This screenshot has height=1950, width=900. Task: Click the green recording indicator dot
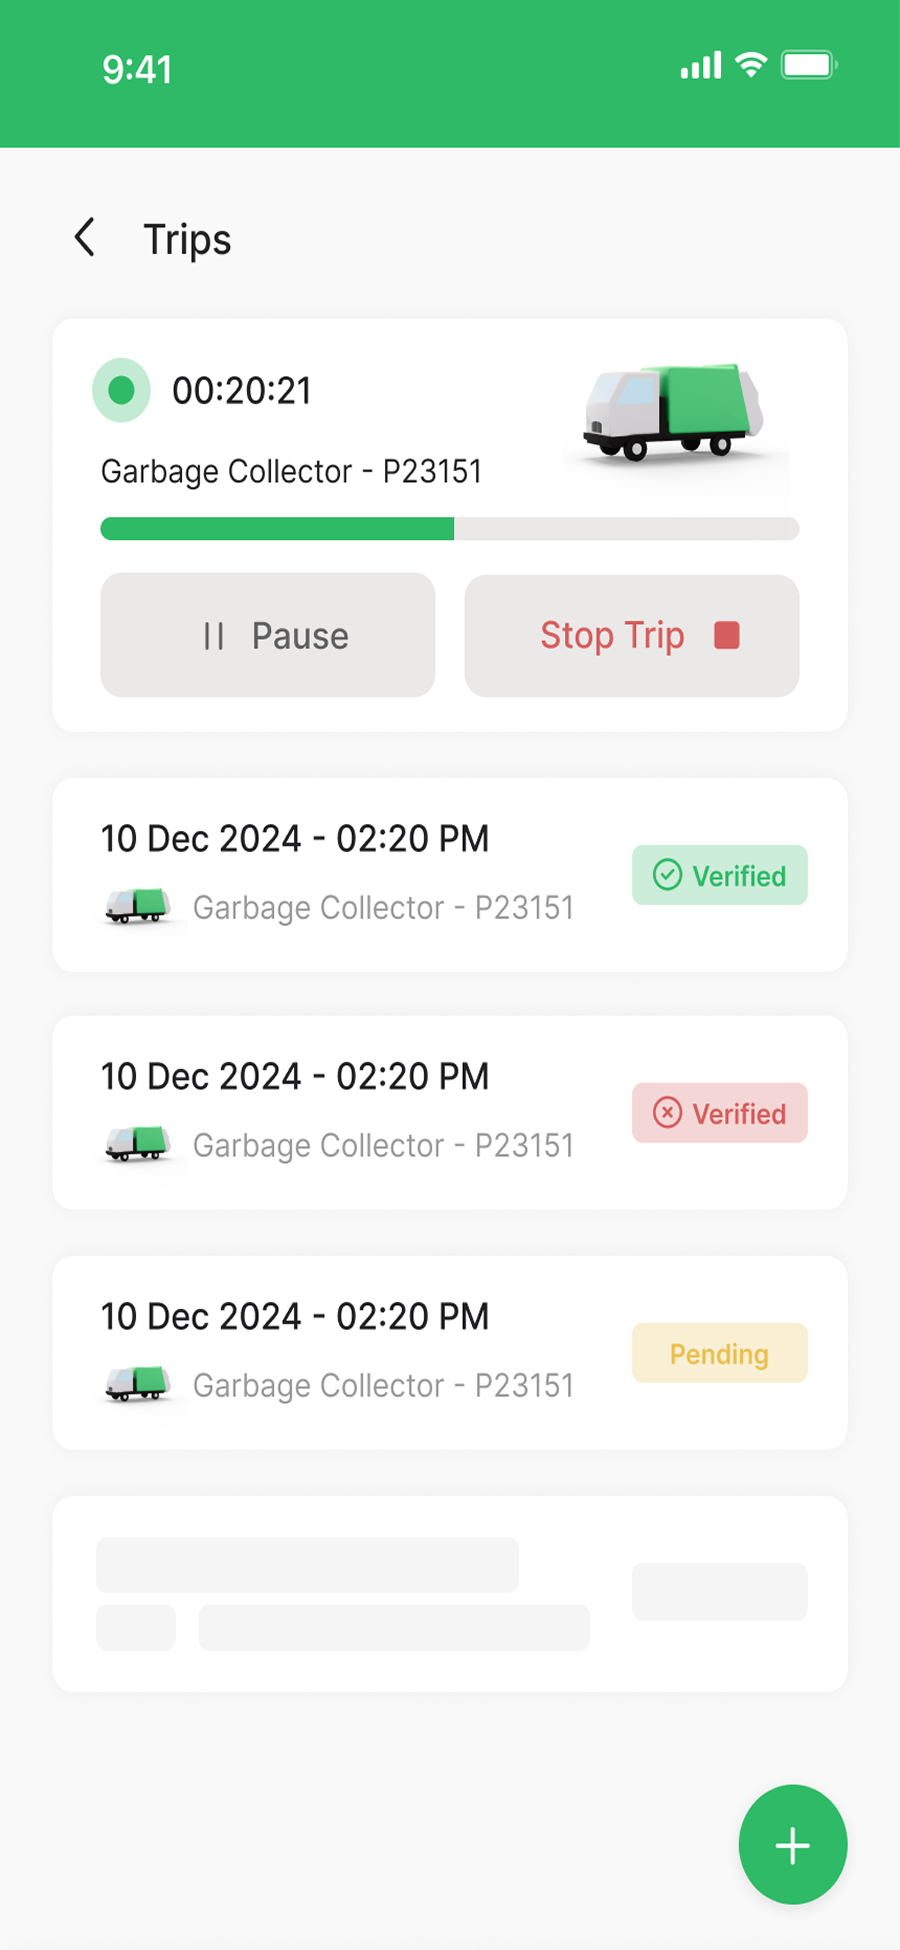(x=121, y=390)
